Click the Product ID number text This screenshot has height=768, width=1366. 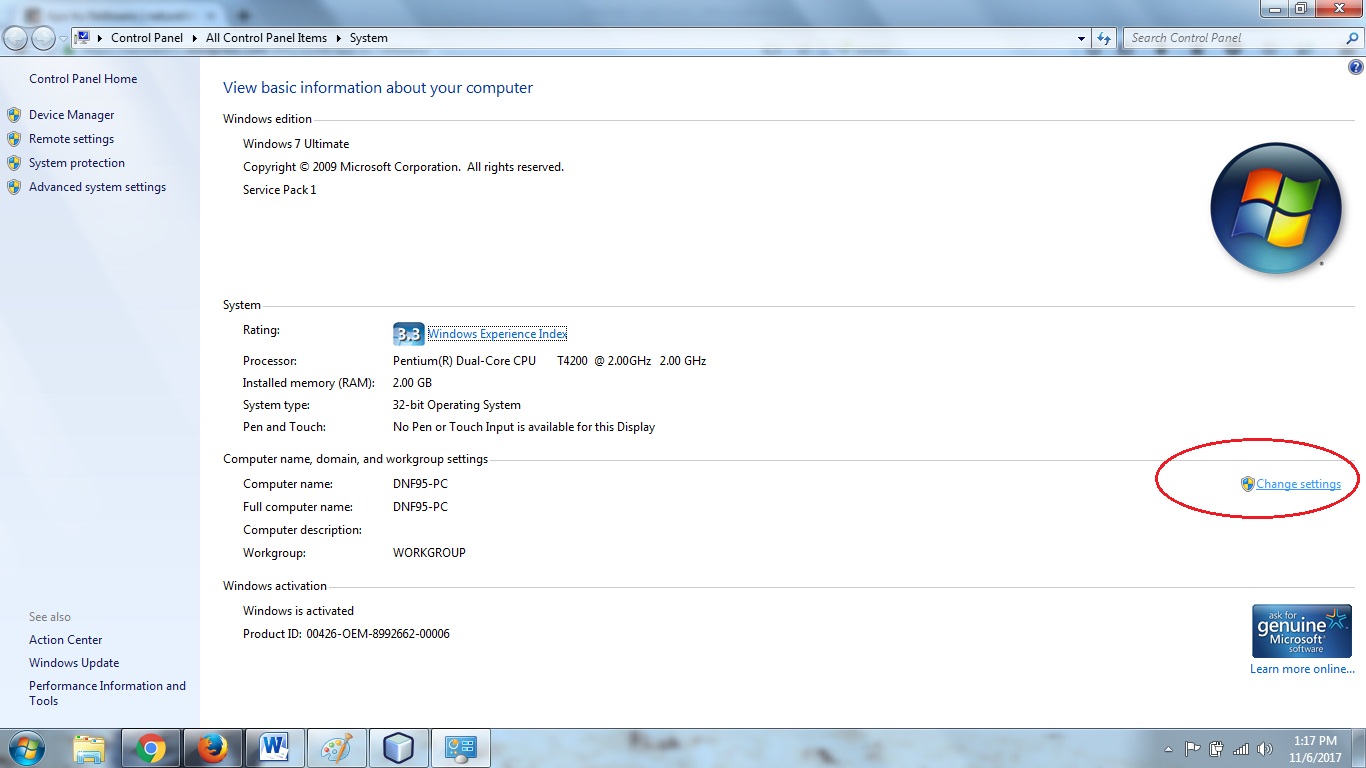click(378, 634)
